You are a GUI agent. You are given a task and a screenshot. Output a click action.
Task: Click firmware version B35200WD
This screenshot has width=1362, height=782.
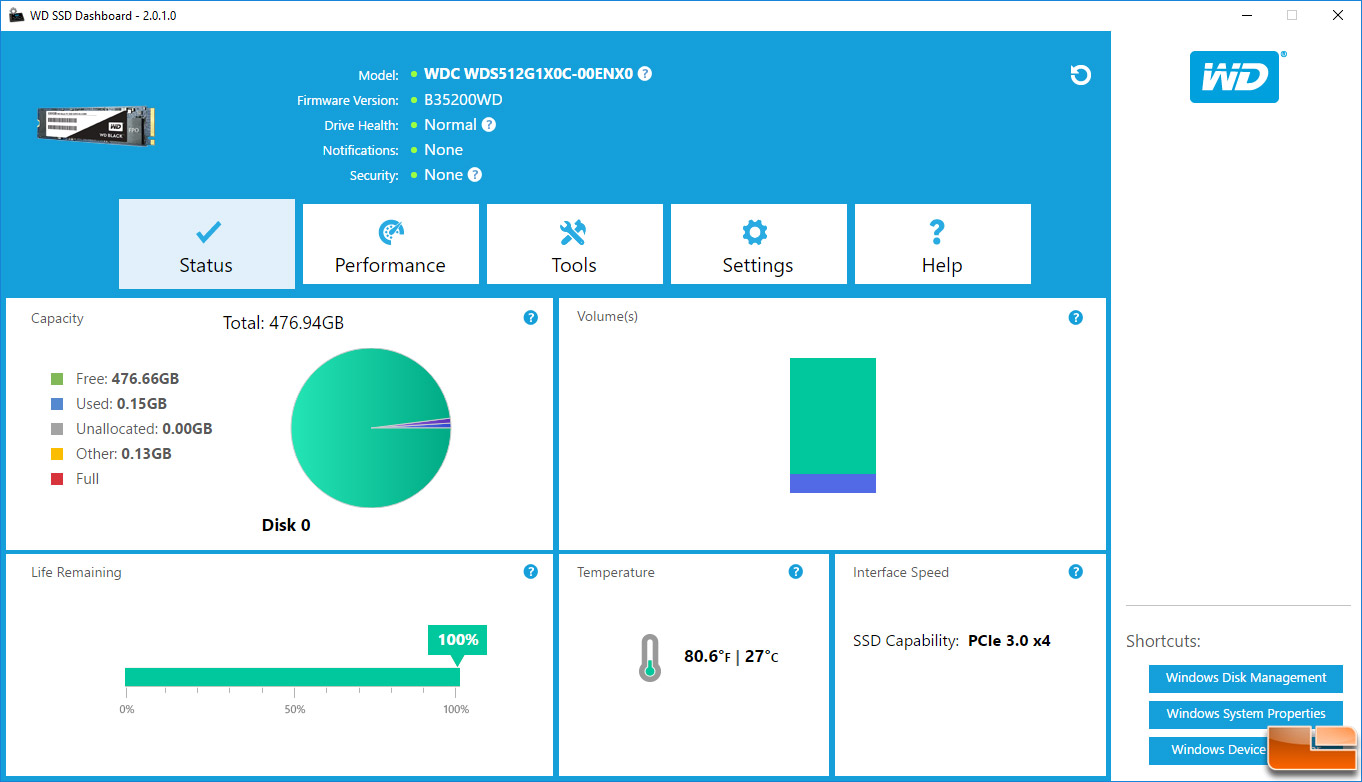click(463, 100)
